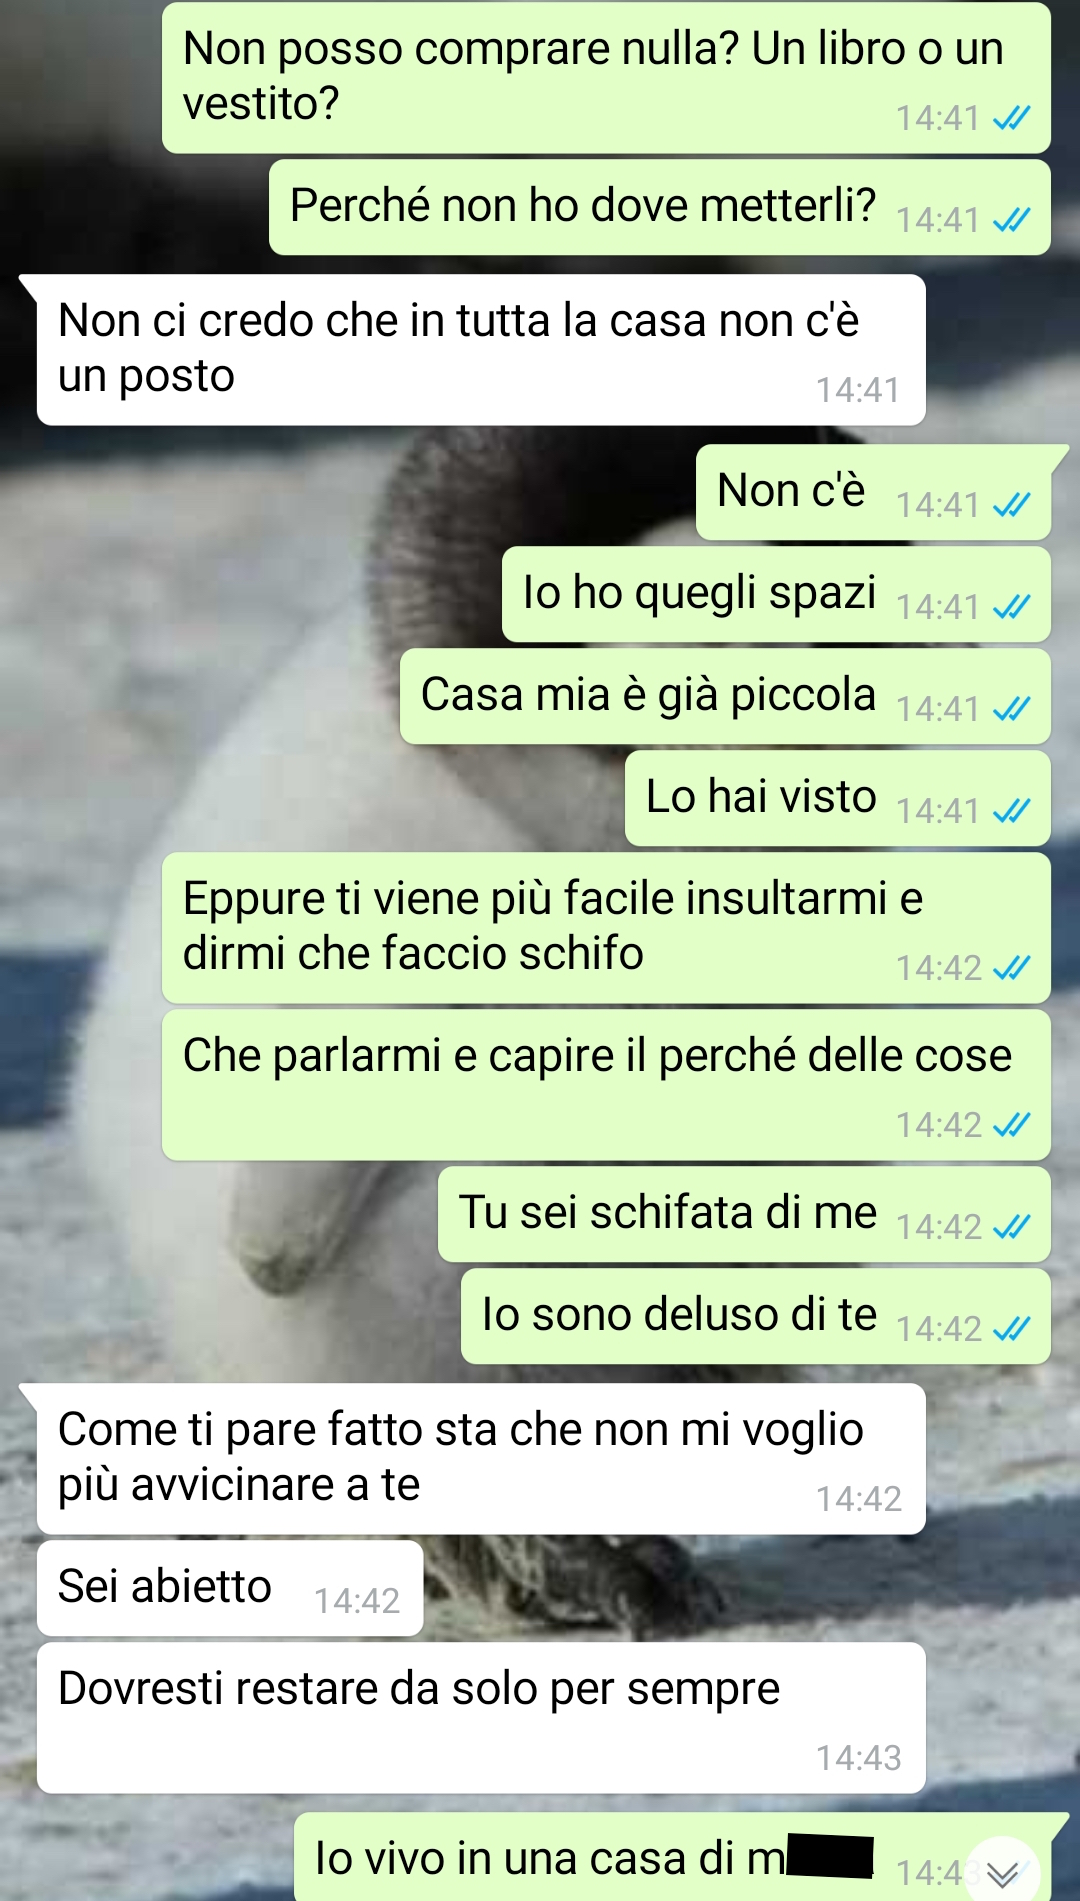Tap blue ticks on 'Perché non ho dove metterli?'
The image size is (1080, 1901).
pos(1011,220)
